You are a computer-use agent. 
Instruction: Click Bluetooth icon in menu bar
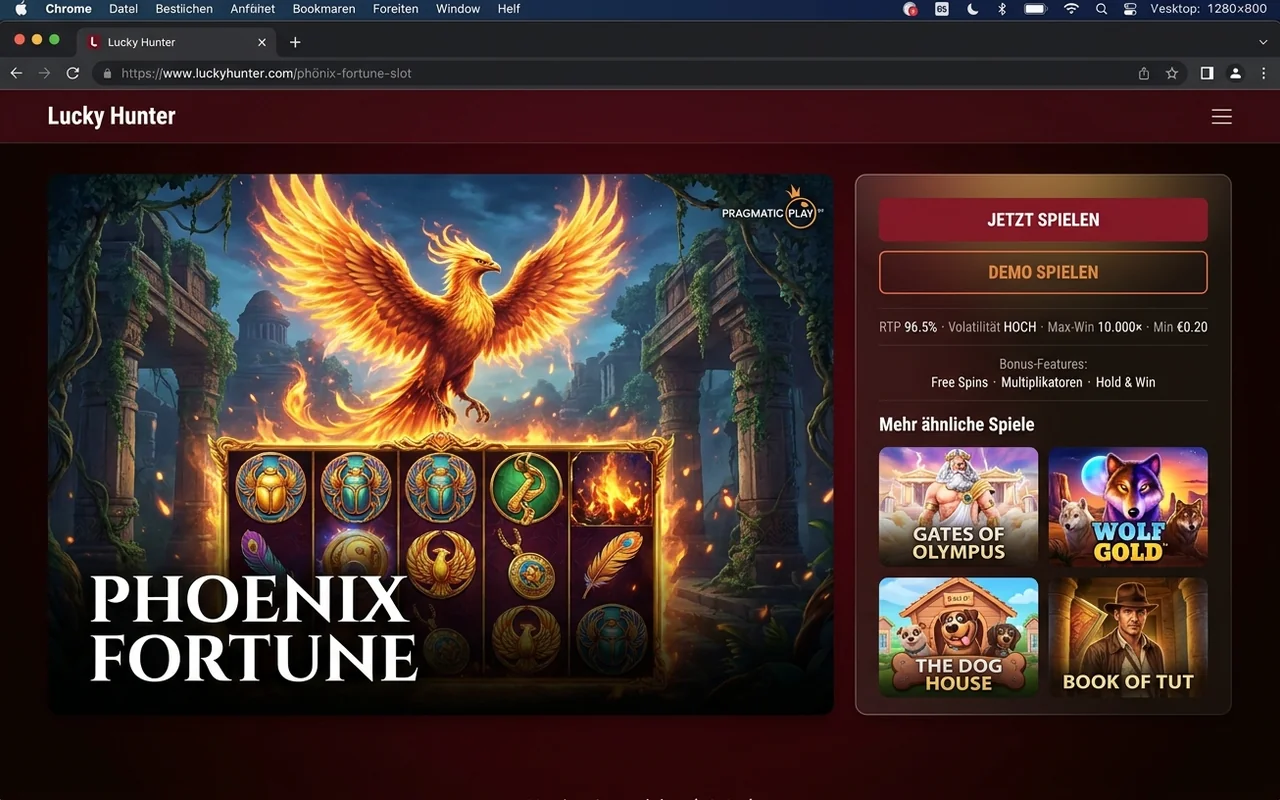(1002, 9)
